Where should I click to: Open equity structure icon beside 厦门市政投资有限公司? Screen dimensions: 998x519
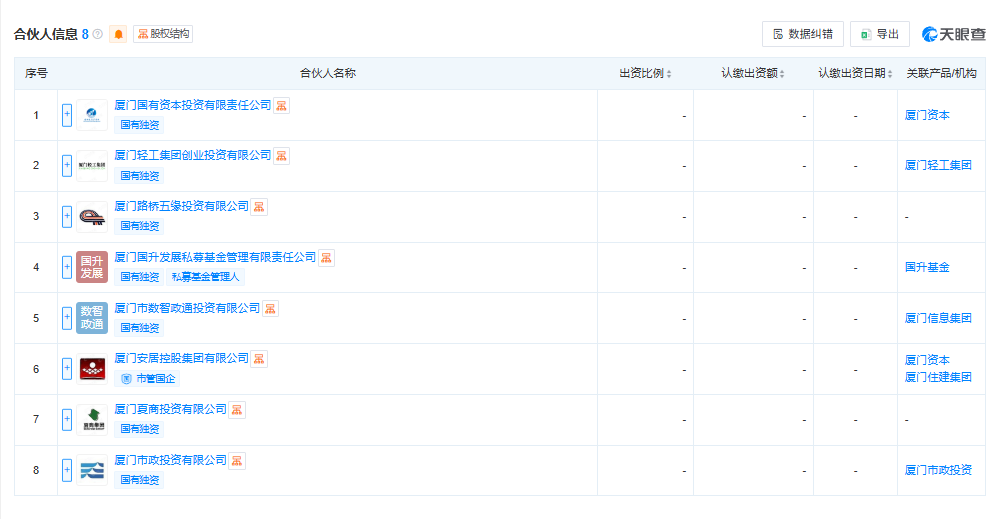(x=237, y=461)
